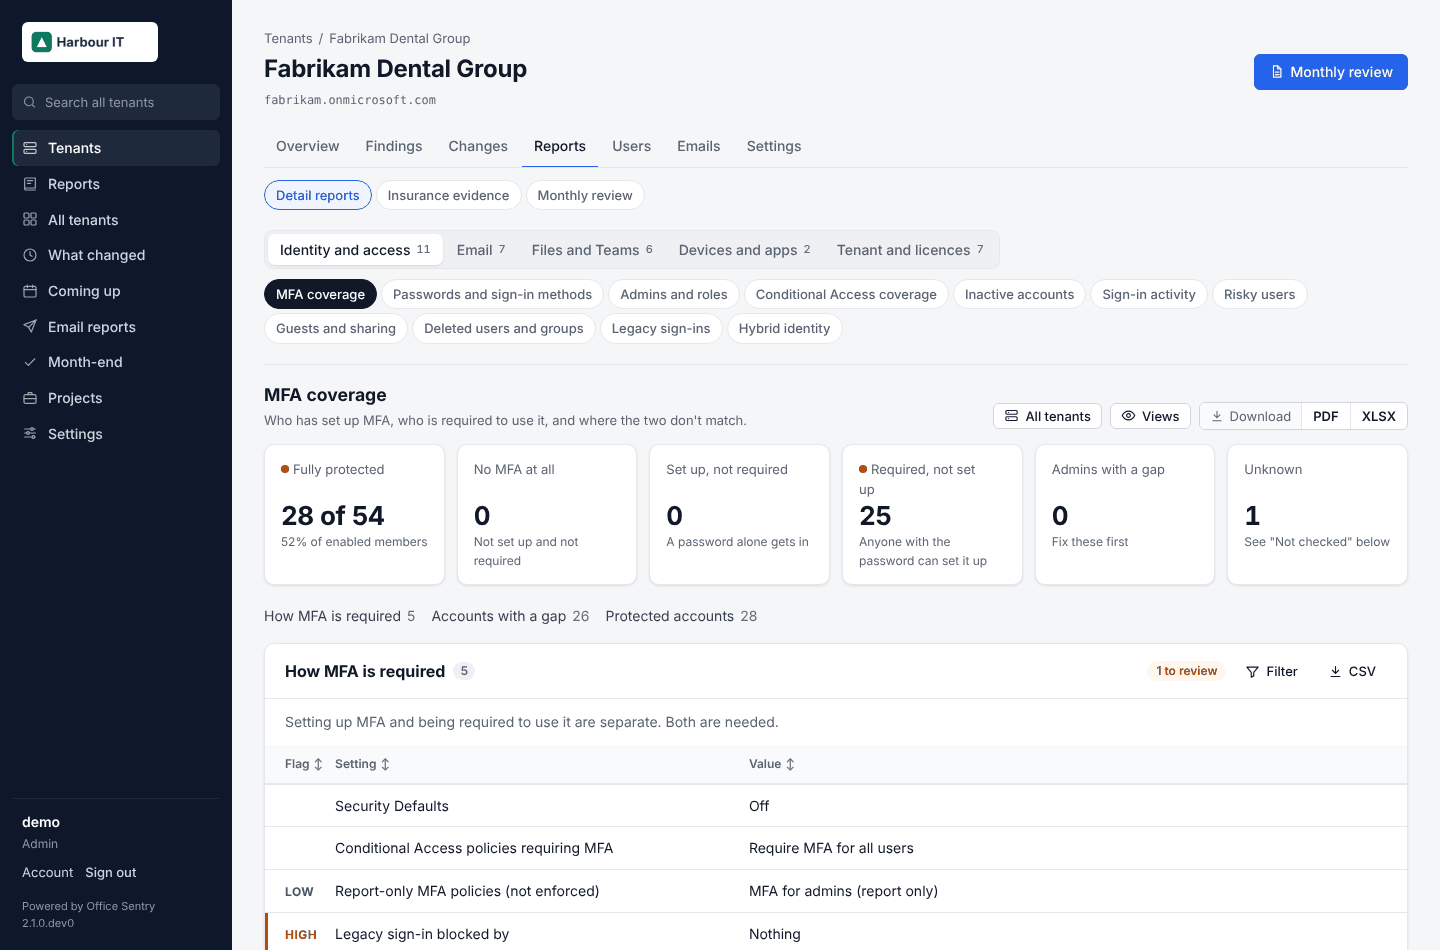Sort the table by Flag column

pos(303,764)
